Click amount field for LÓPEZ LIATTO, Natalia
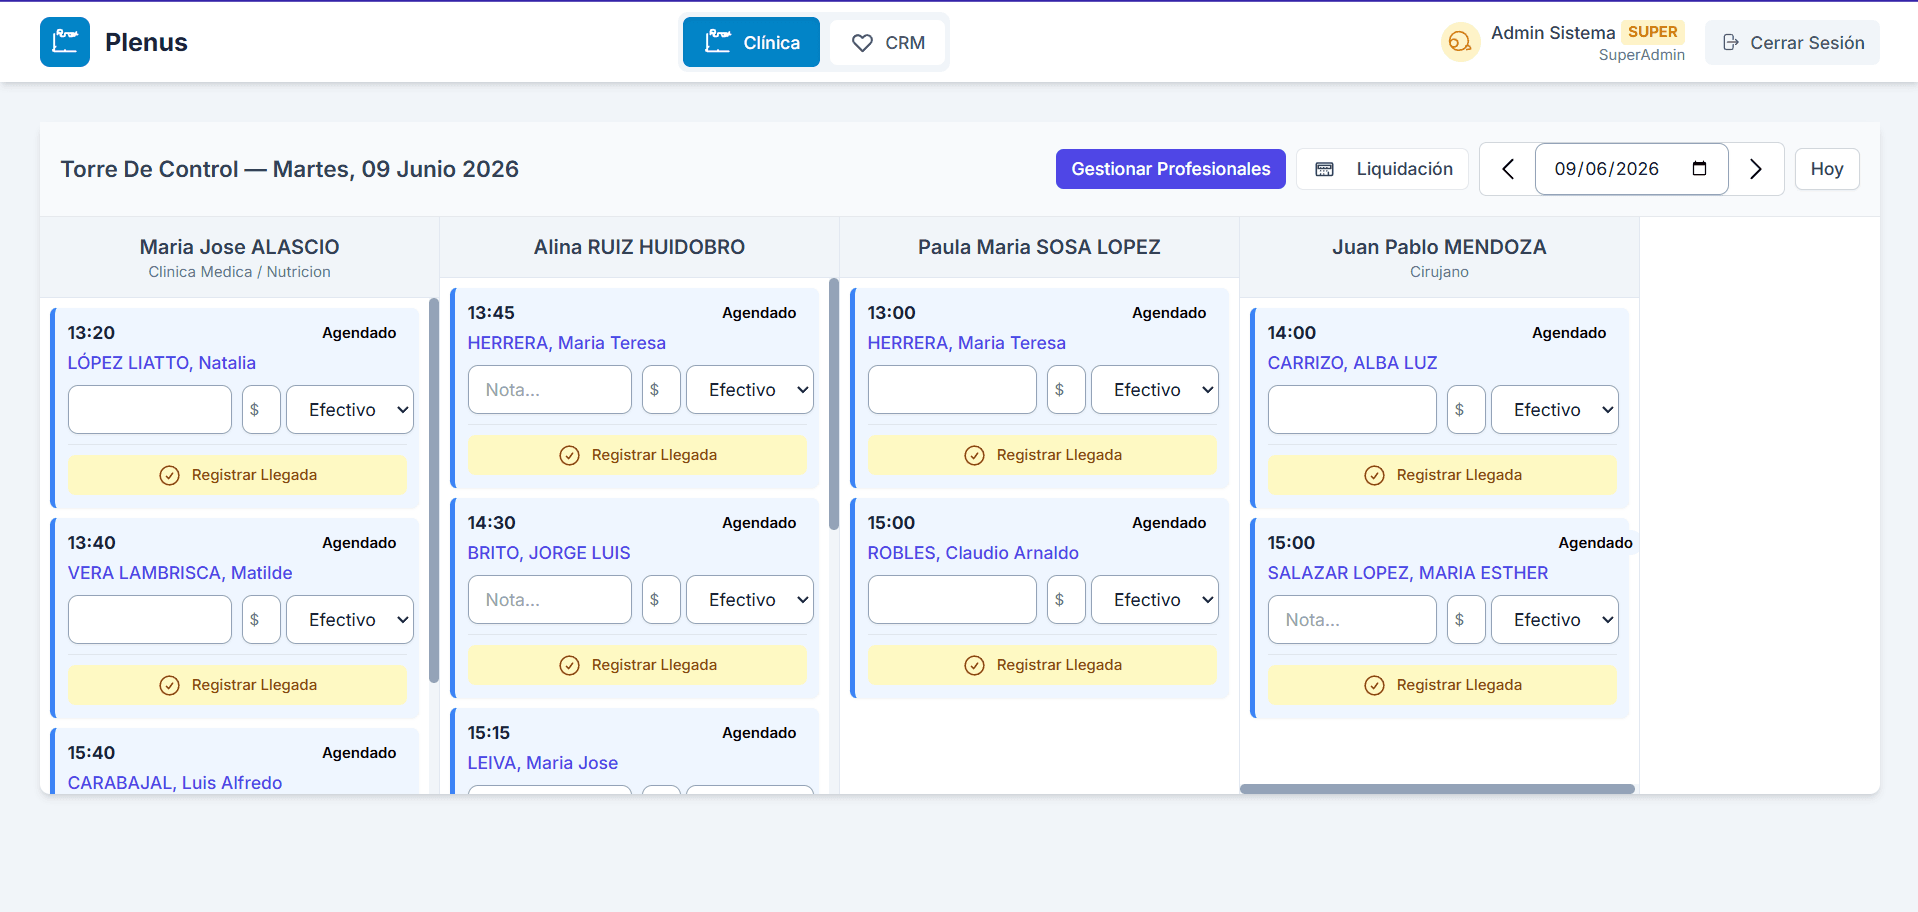Screen dimensions: 1918x912 pos(261,410)
